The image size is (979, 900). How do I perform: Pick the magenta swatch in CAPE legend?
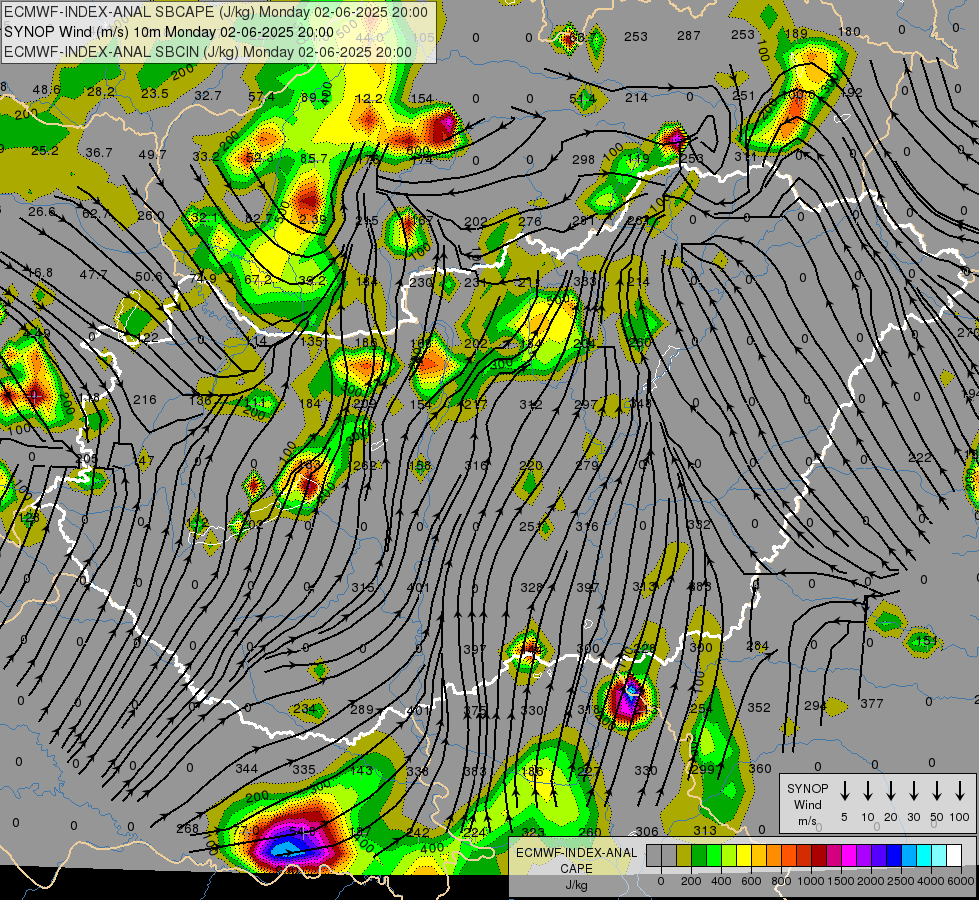[x=849, y=856]
